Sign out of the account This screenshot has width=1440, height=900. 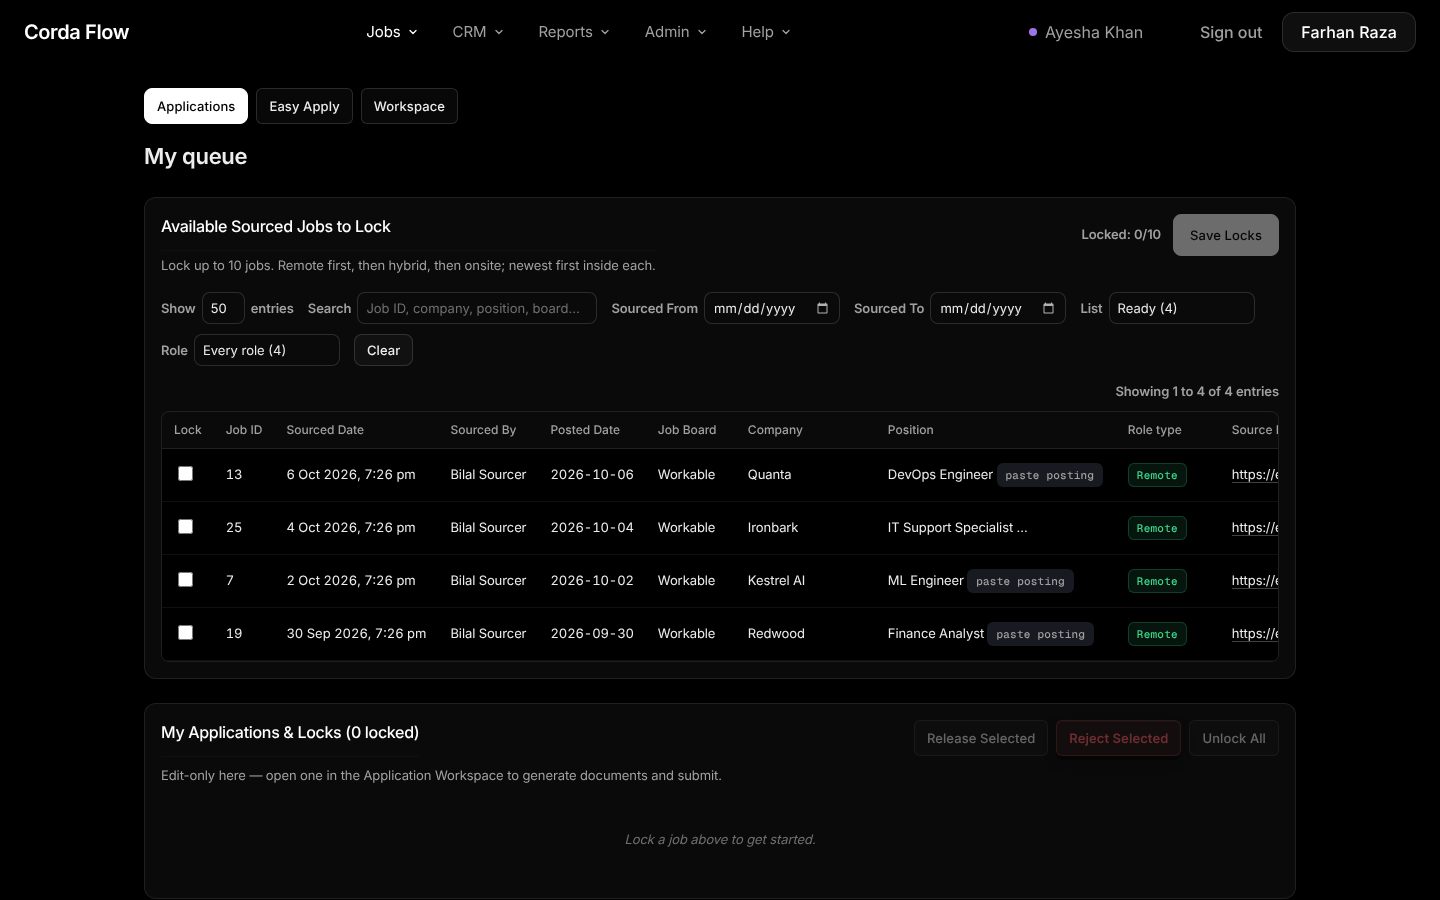1231,32
